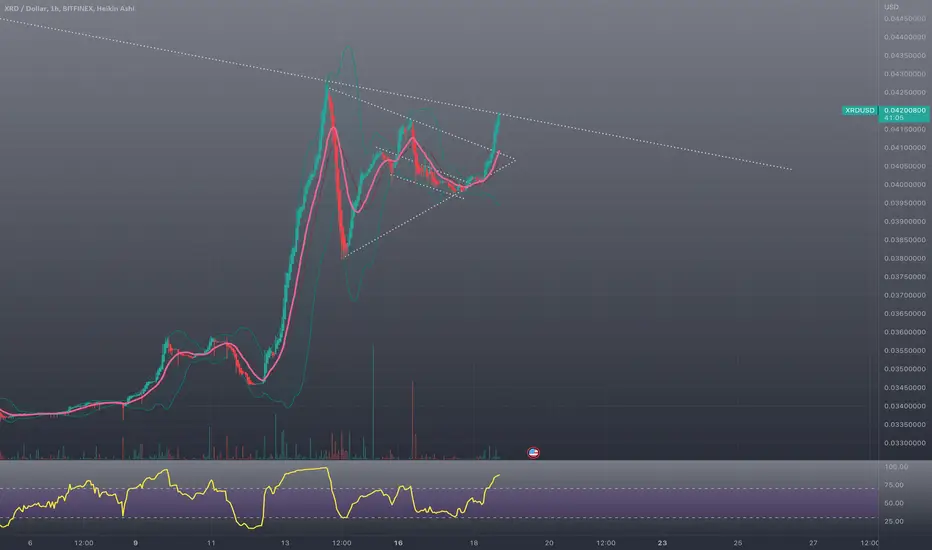Click the 50.00 RSI scale label
932x550 pixels.
coord(894,504)
